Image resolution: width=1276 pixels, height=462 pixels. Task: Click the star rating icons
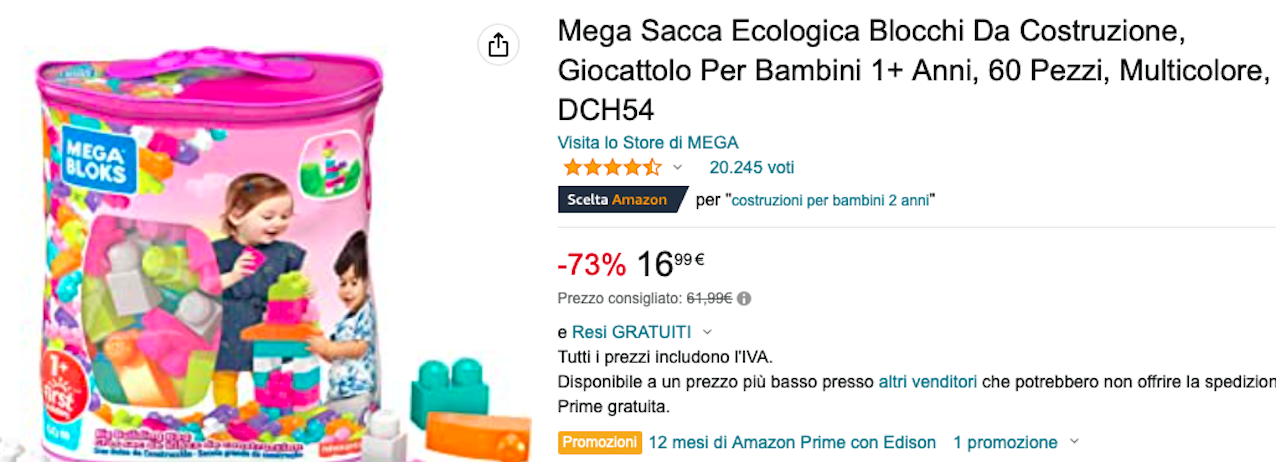pos(612,167)
